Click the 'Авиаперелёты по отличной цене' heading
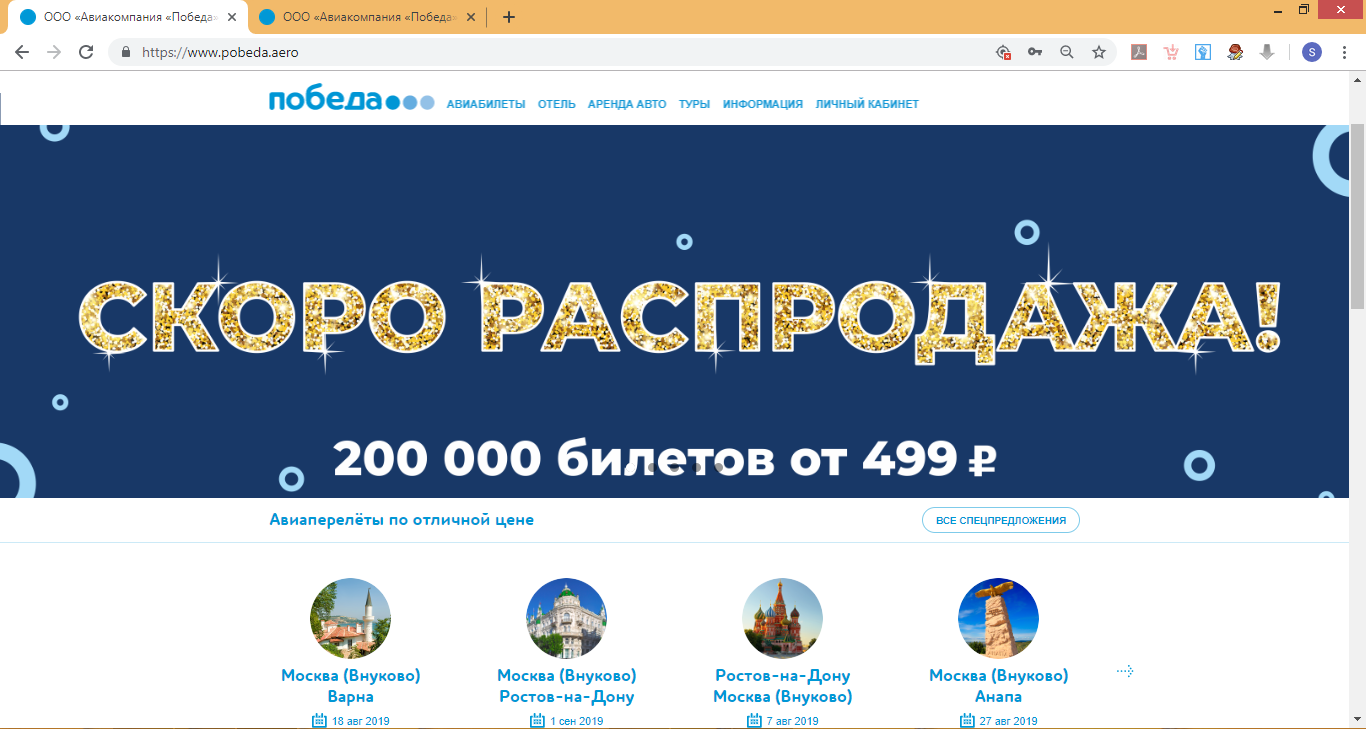Viewport: 1366px width, 729px height. pyautogui.click(x=402, y=520)
